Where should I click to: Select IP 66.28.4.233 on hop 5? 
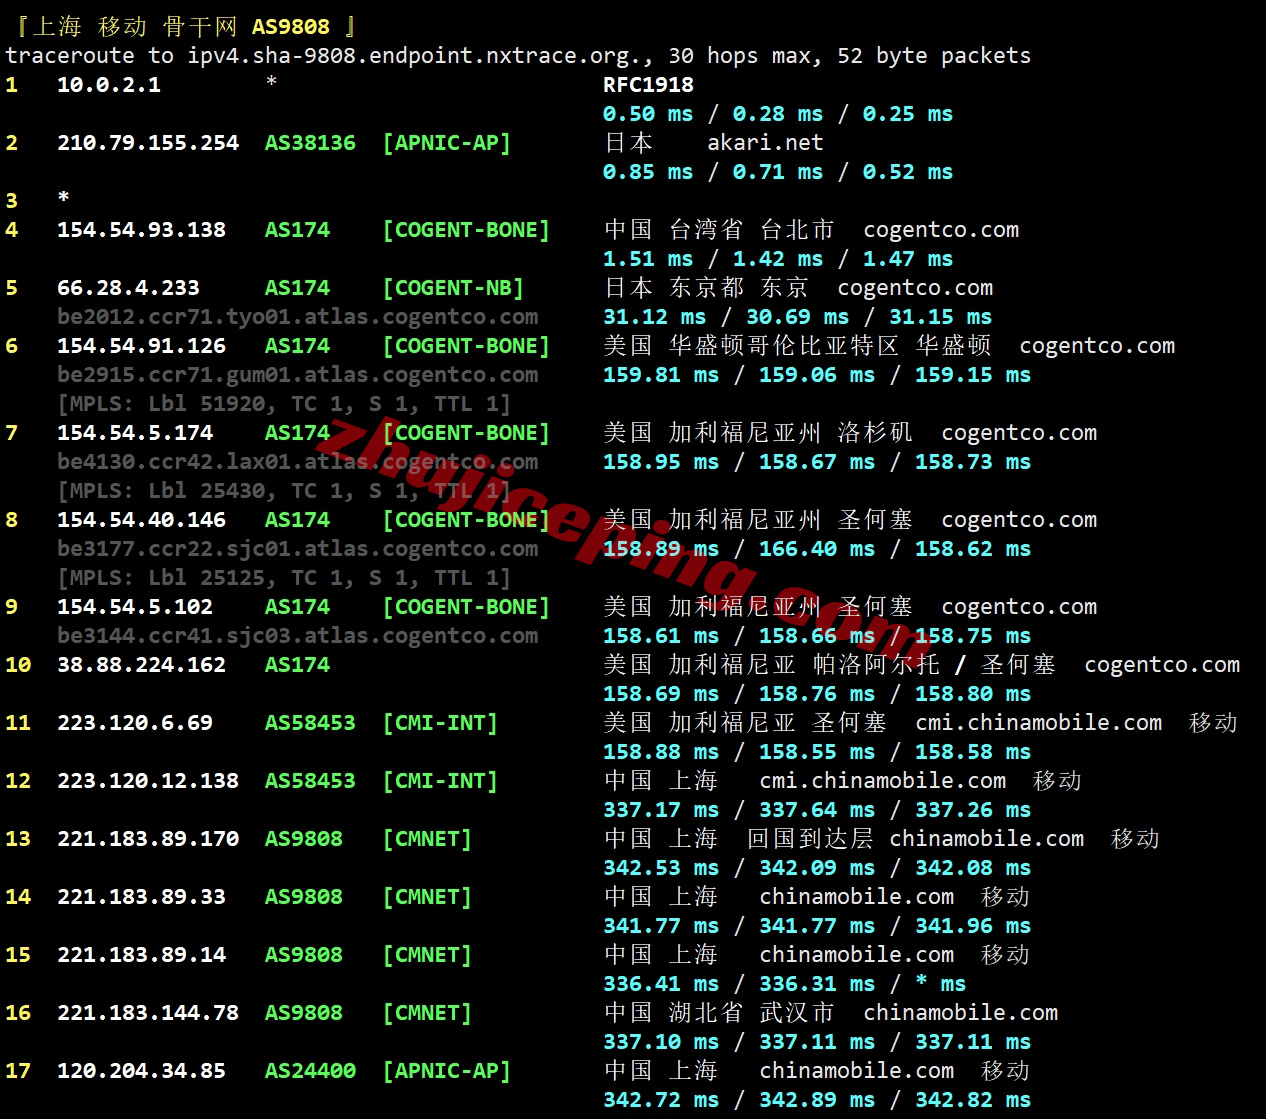click(x=128, y=288)
